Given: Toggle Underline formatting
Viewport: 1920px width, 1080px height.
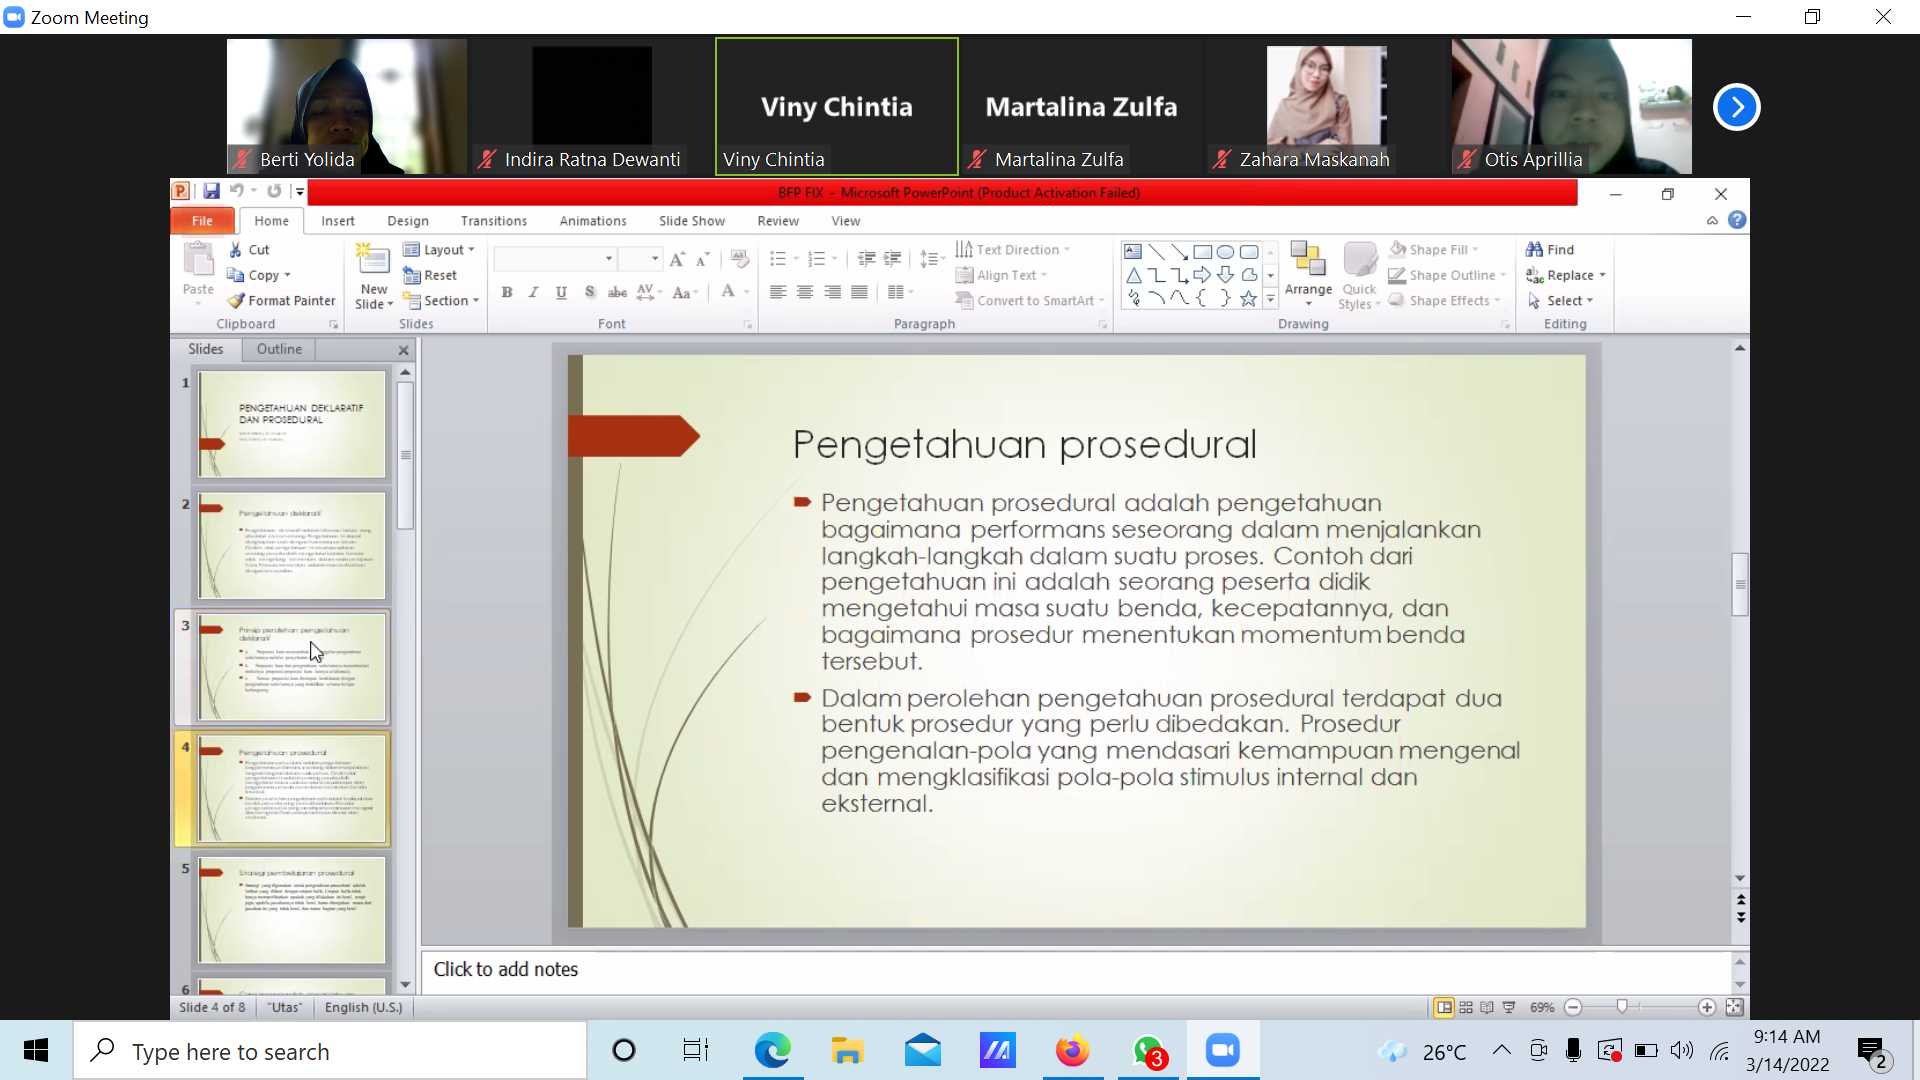Looking at the screenshot, I should pyautogui.click(x=561, y=292).
